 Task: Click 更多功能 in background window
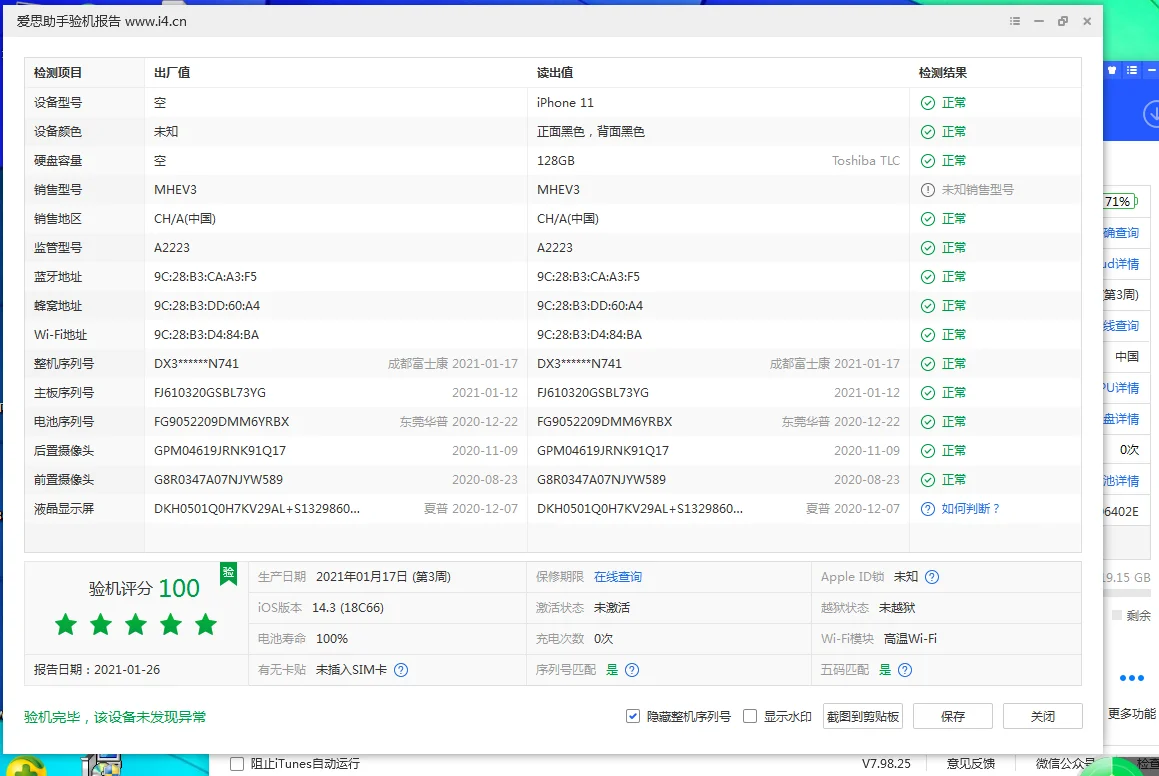[x=1131, y=714]
